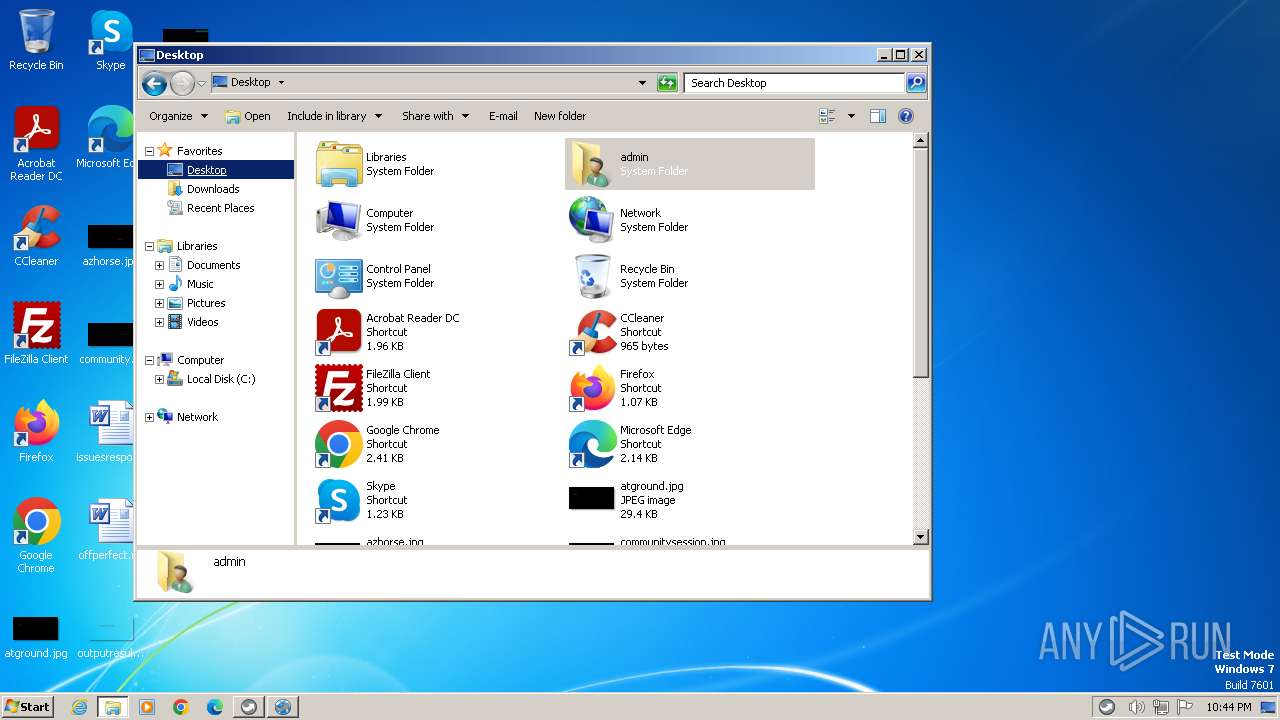
Task: Click the Search Desktop input field
Action: coord(795,83)
